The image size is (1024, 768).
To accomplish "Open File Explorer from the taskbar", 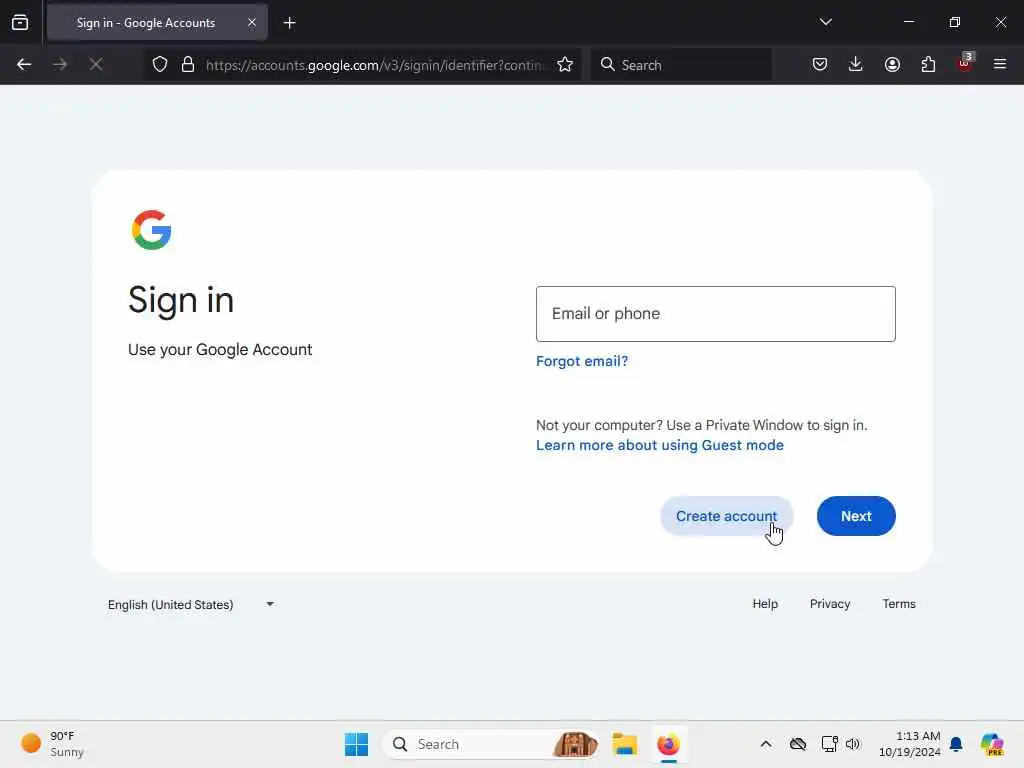I will (625, 744).
